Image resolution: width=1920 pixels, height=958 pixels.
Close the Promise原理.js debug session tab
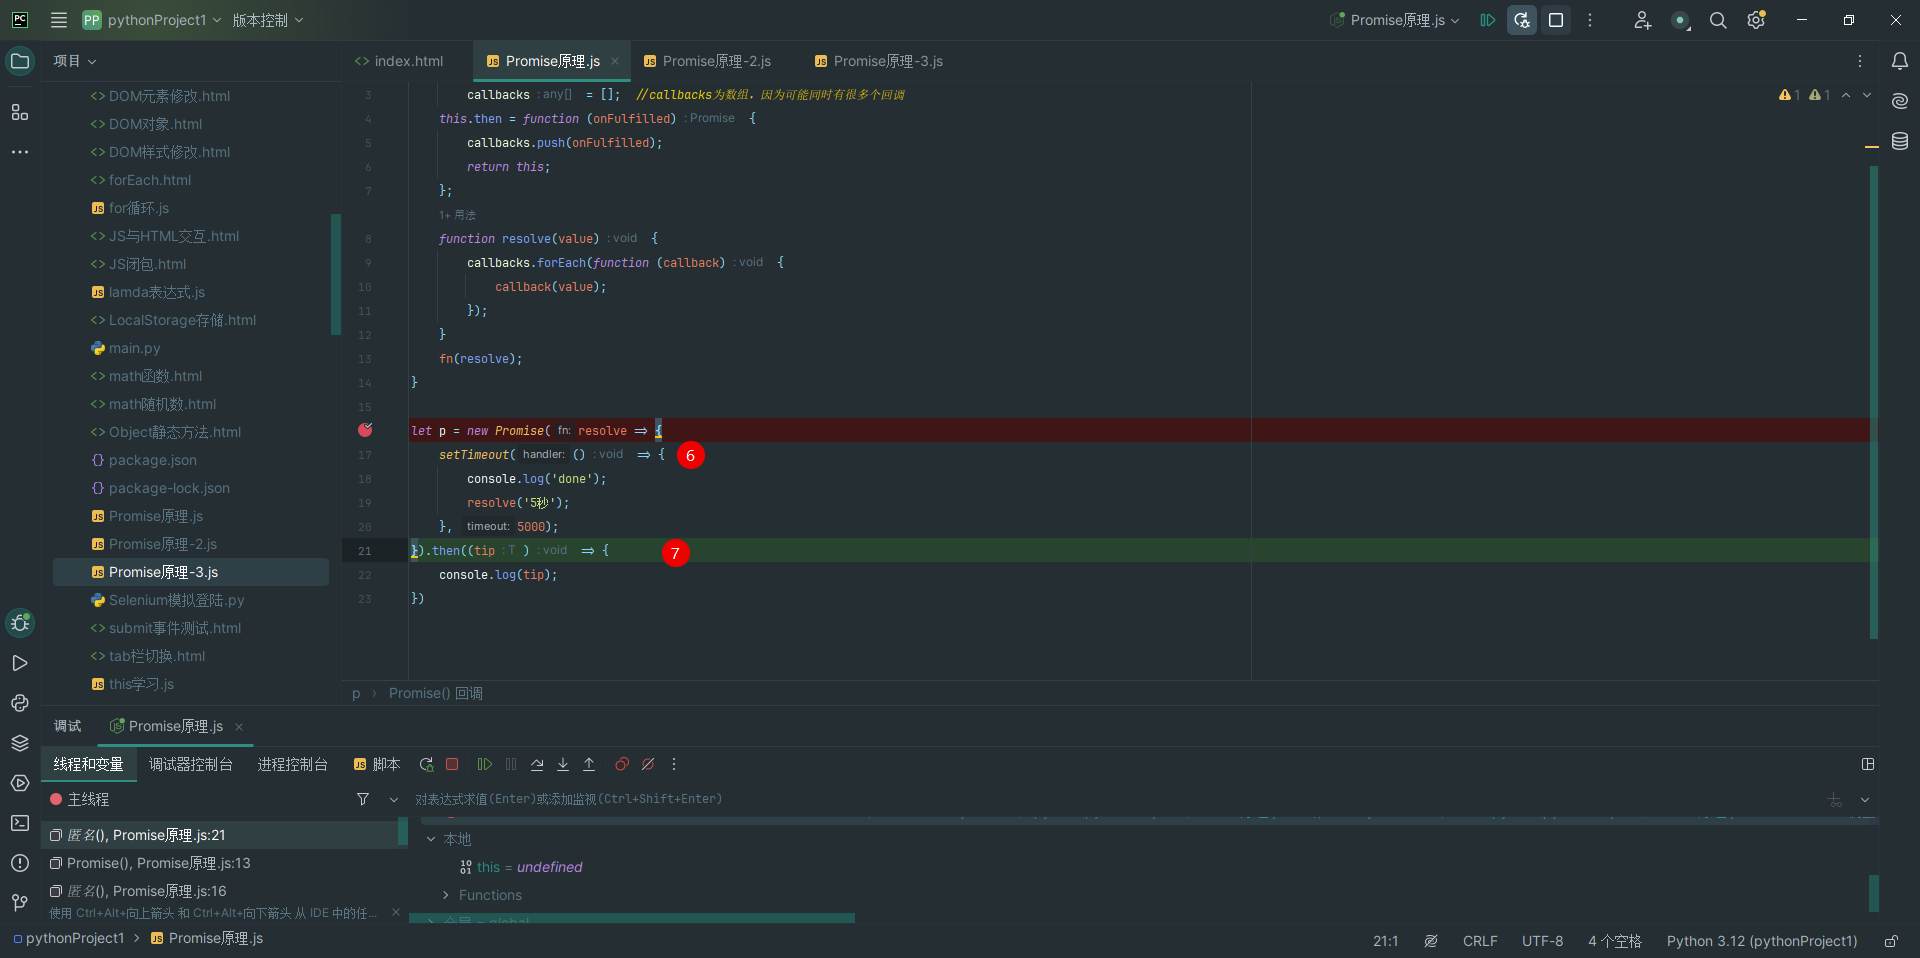click(x=239, y=727)
